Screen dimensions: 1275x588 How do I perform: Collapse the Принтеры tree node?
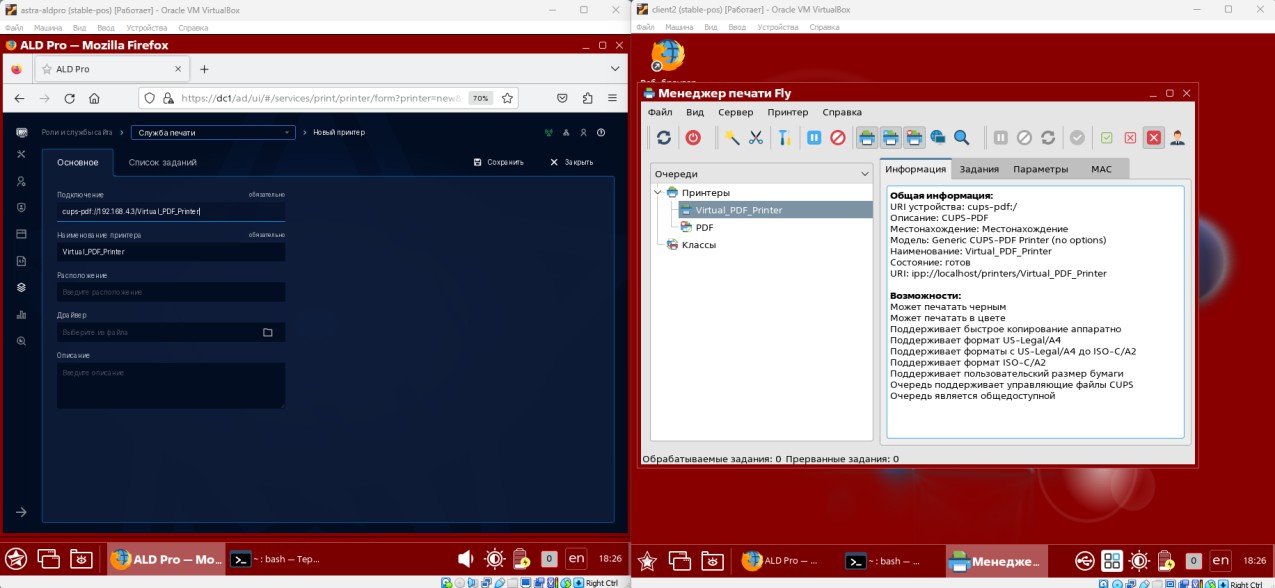658,192
